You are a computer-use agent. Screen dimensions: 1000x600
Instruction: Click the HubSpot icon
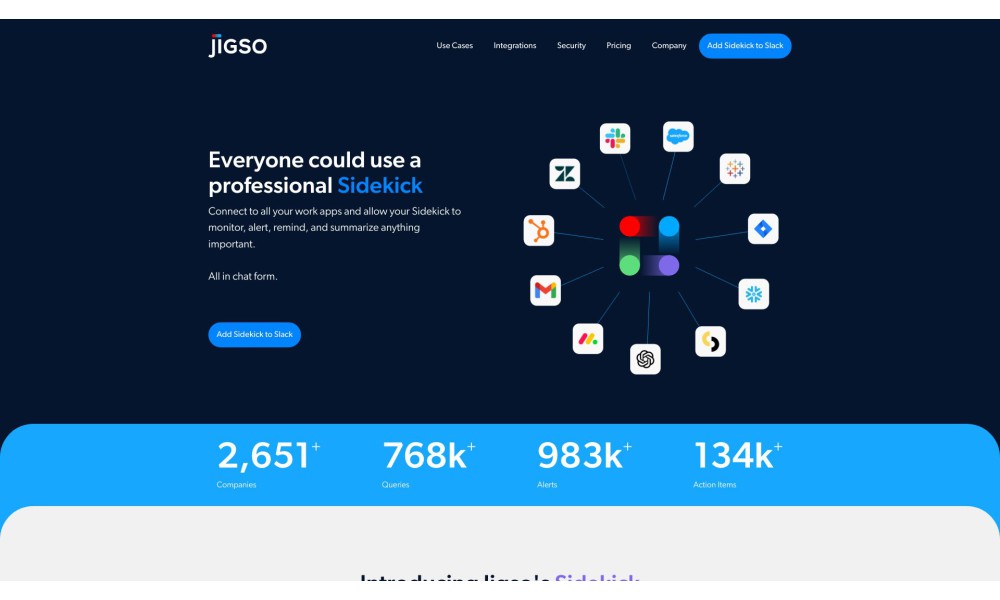pyautogui.click(x=539, y=230)
